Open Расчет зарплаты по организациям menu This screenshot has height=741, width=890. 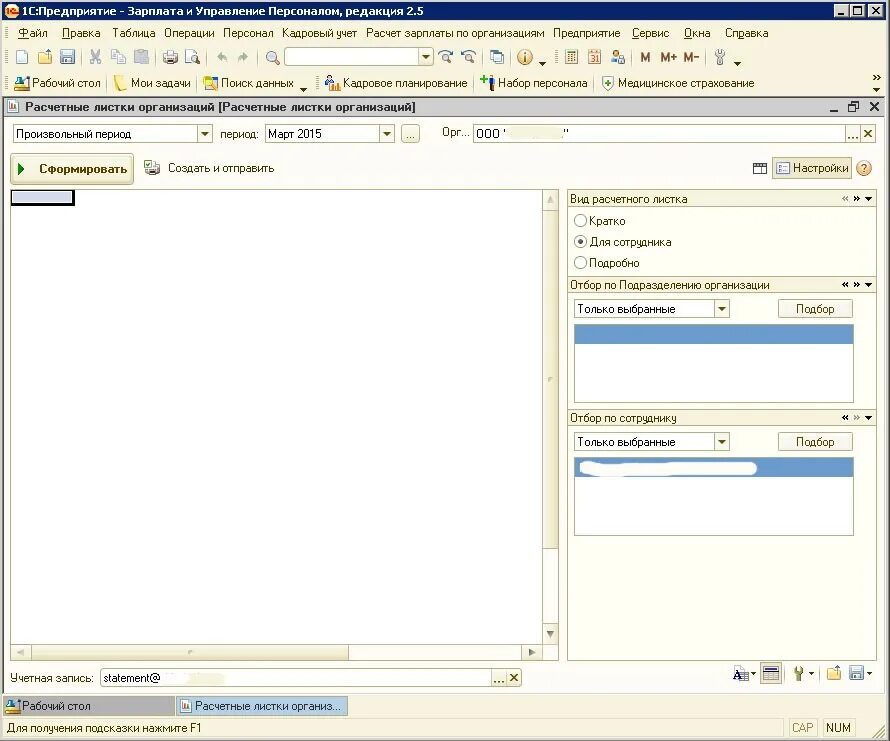point(455,33)
